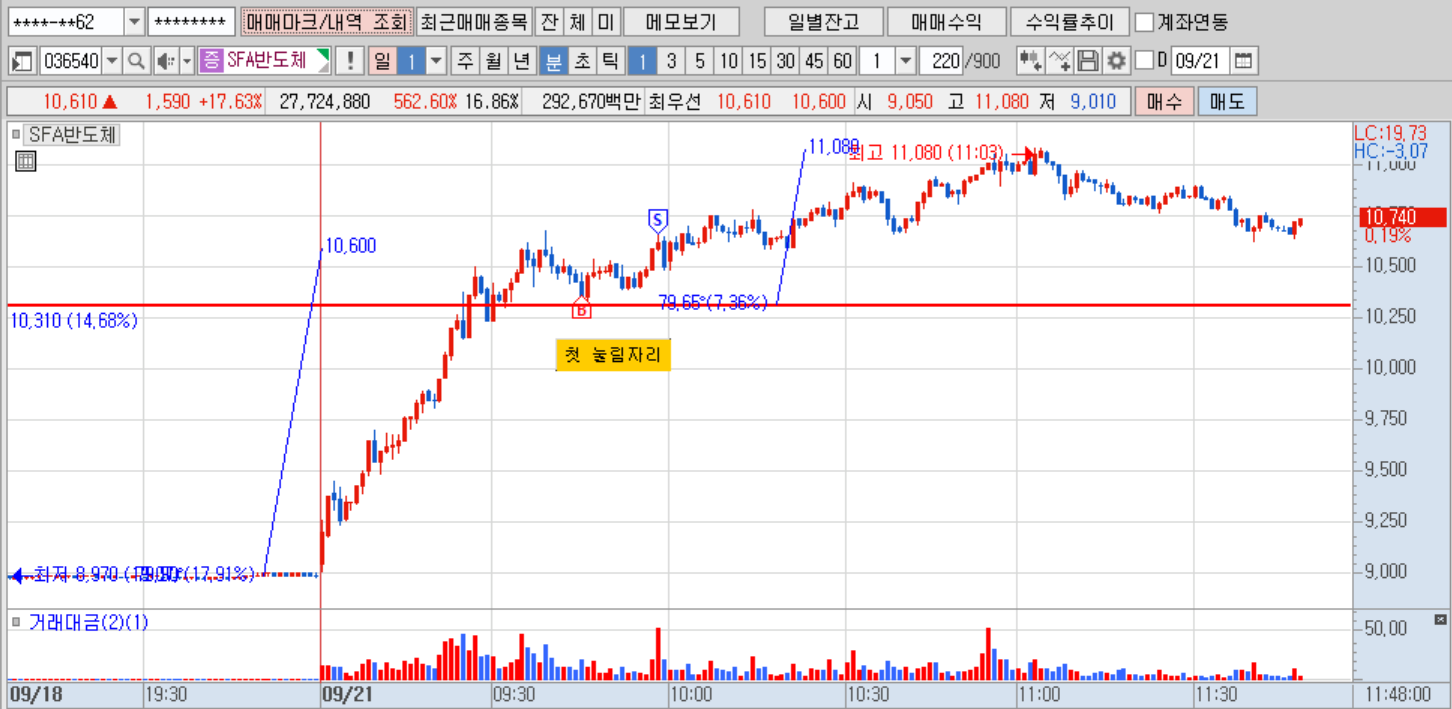
Task: Click the 220 candle count input field
Action: 941,61
